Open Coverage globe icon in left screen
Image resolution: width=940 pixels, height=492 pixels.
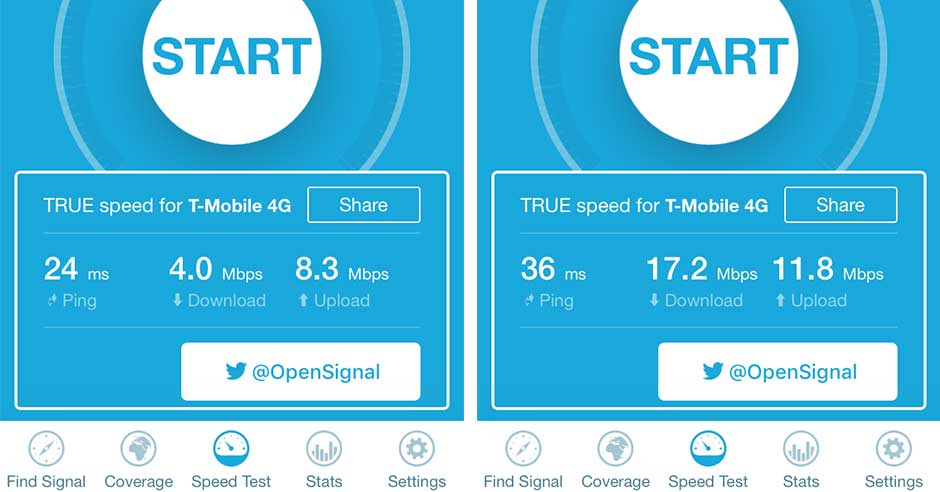point(138,449)
